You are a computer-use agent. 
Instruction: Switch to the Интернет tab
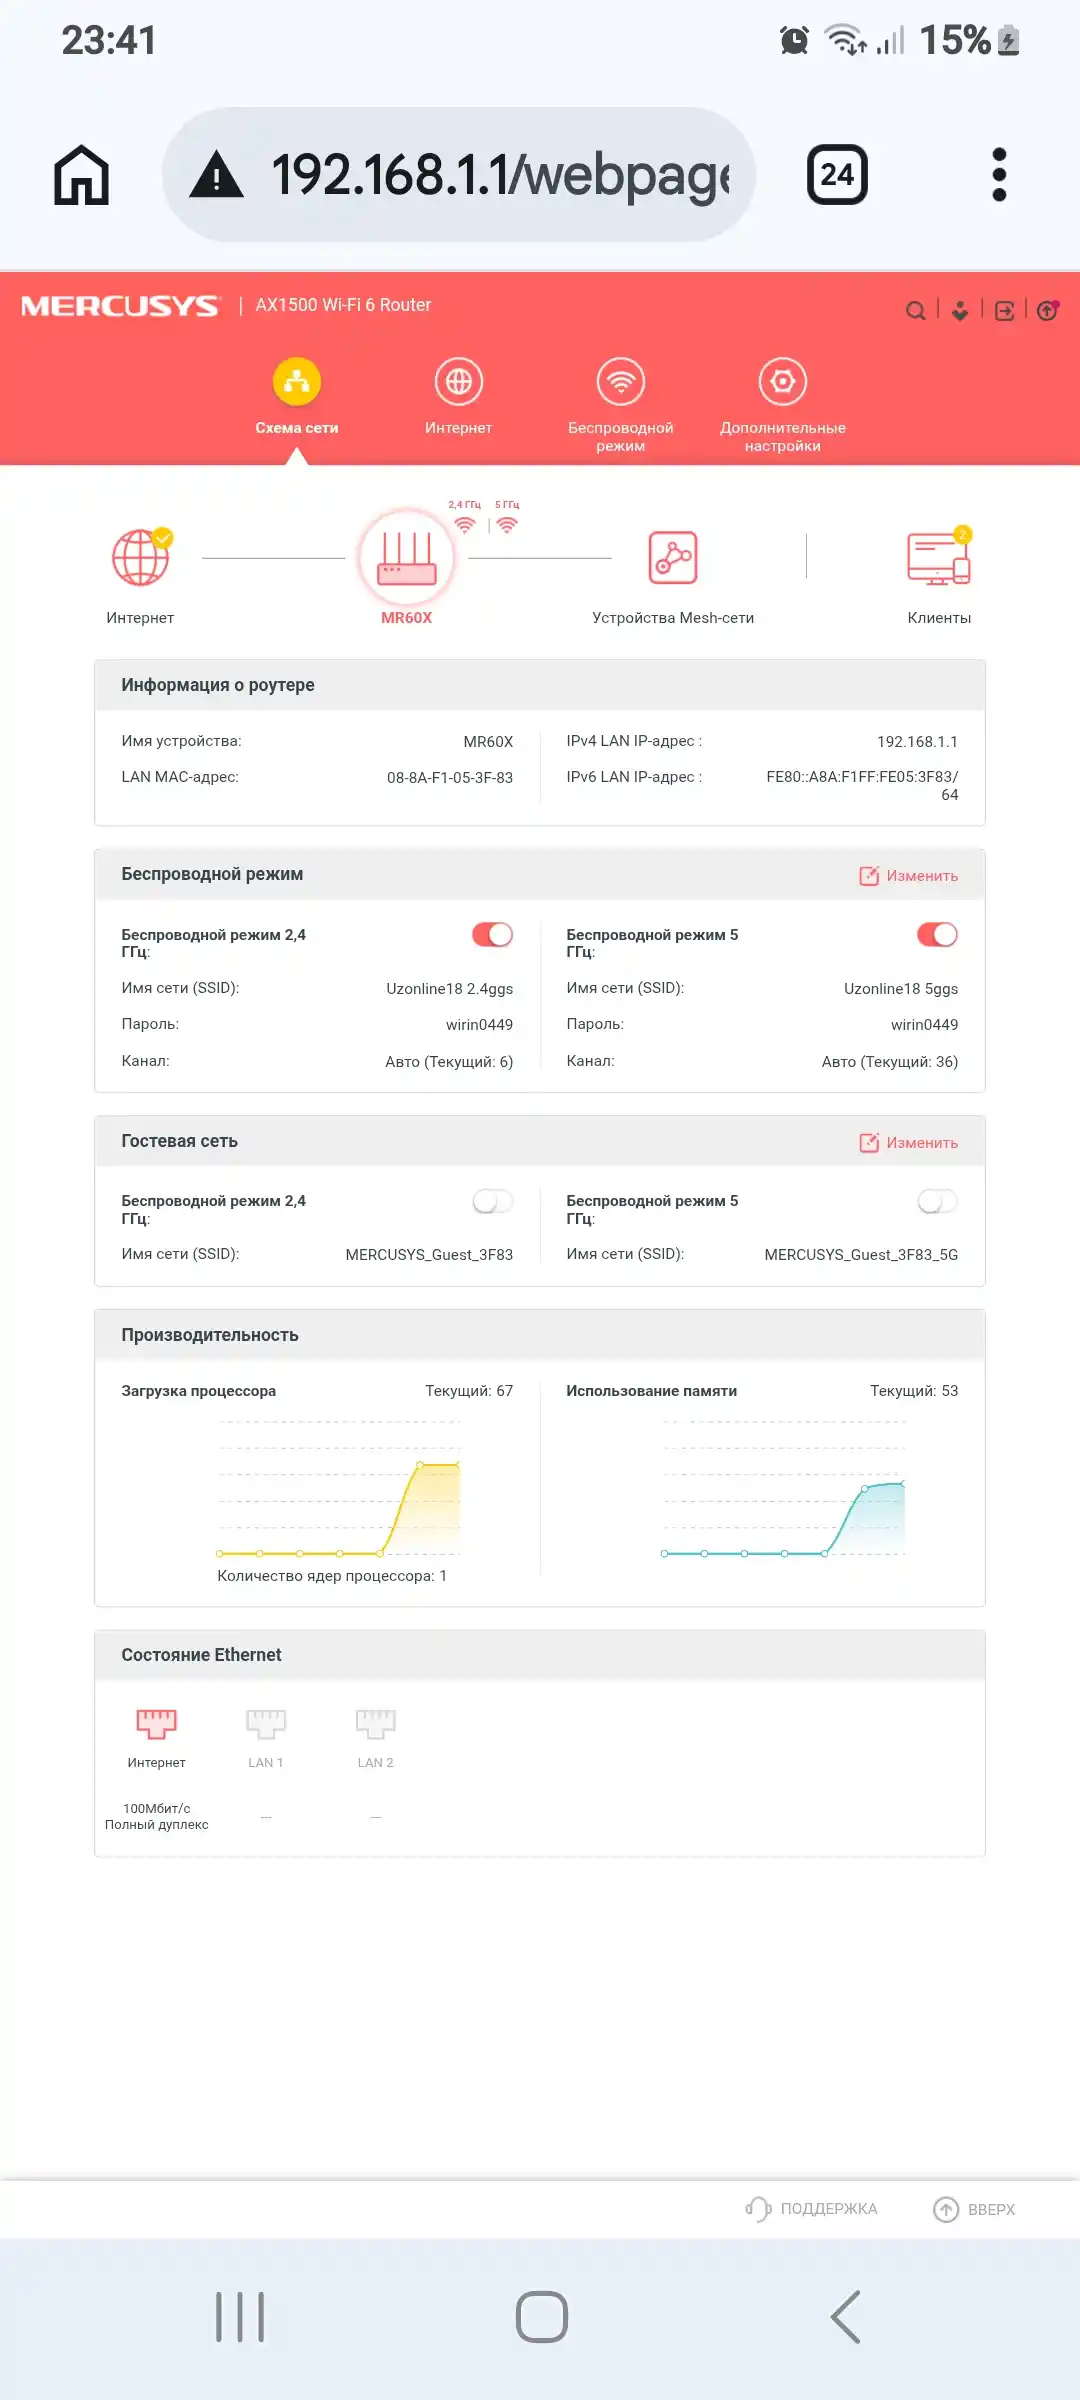pos(459,397)
